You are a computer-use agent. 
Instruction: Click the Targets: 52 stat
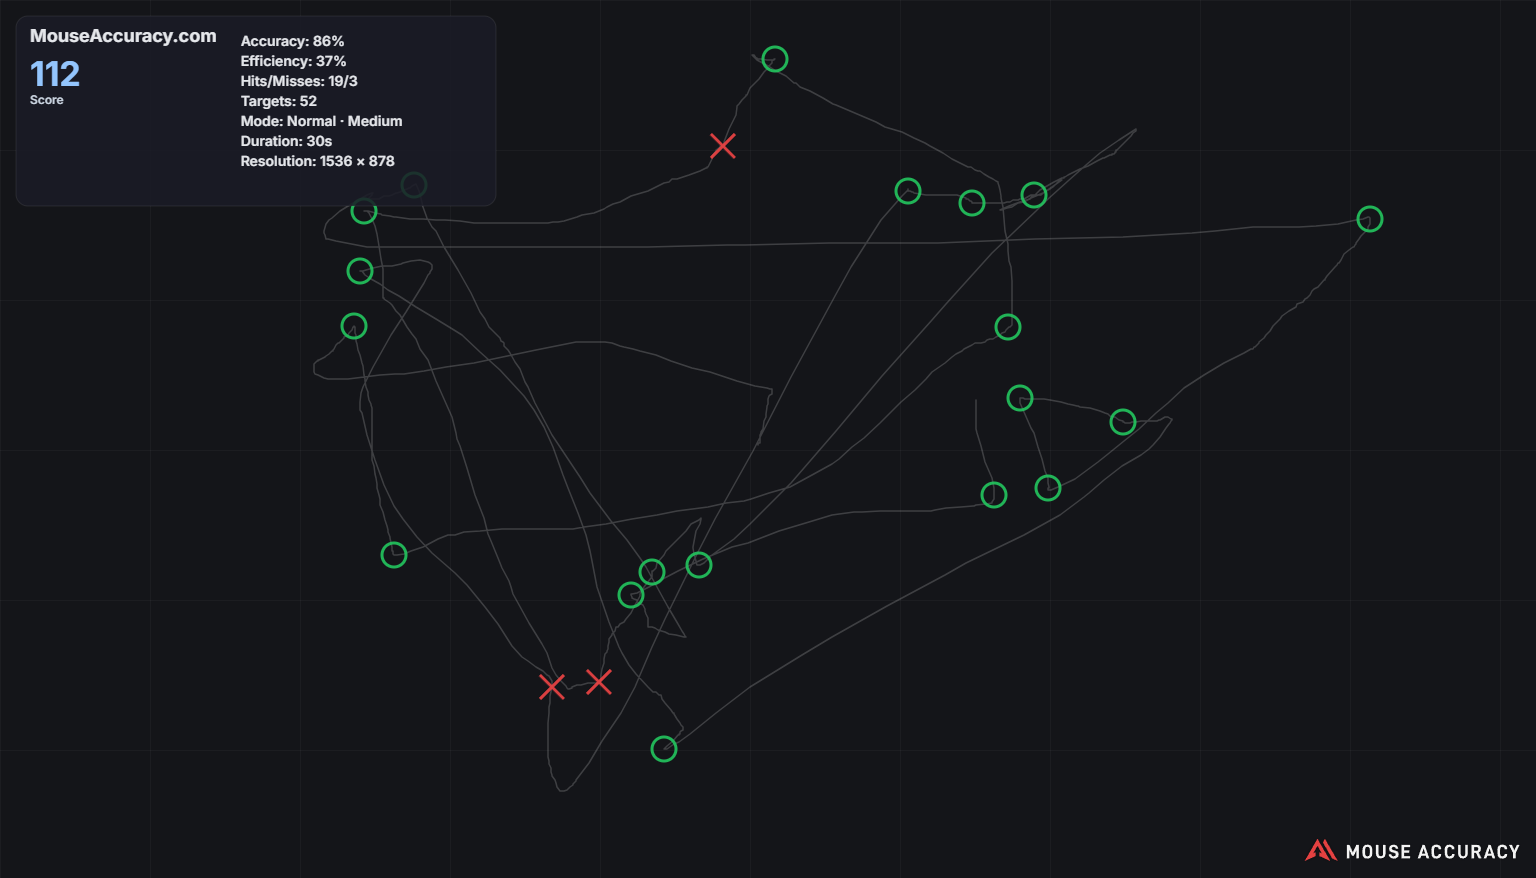(279, 101)
